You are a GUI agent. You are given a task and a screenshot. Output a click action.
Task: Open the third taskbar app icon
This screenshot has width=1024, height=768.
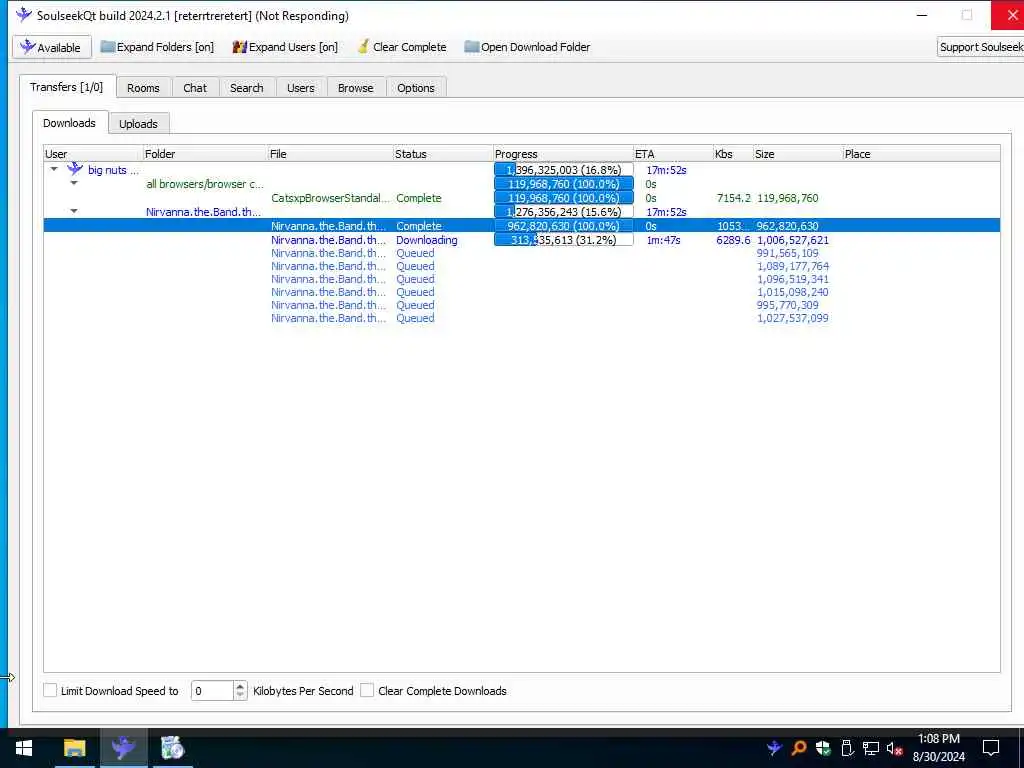172,748
